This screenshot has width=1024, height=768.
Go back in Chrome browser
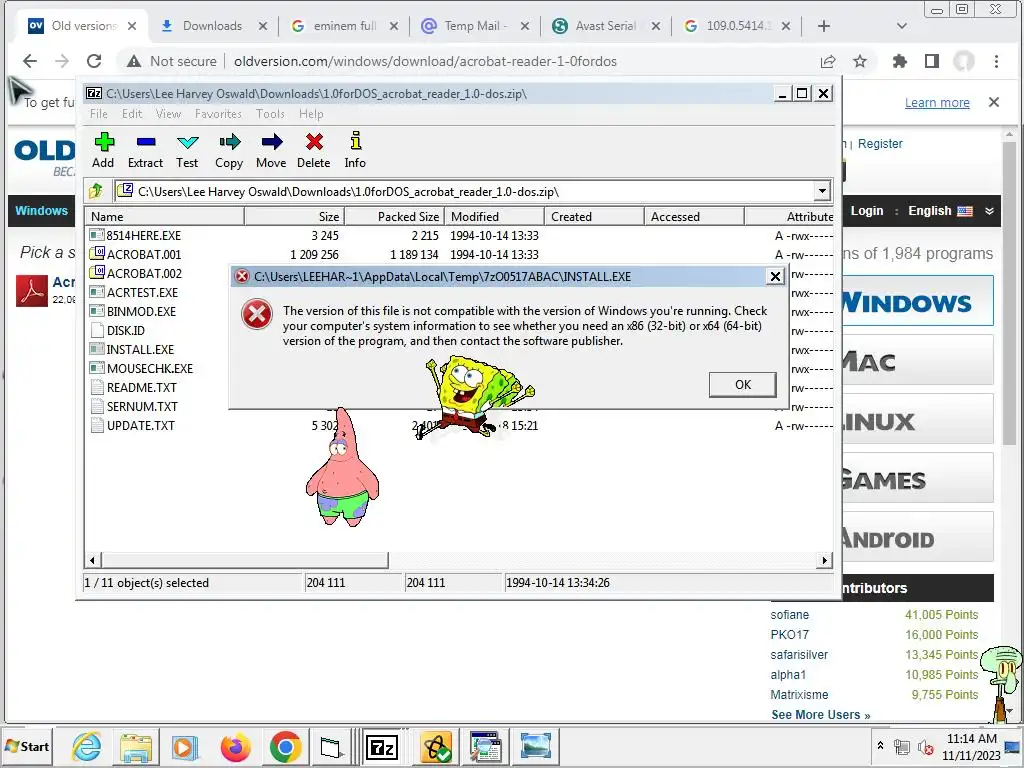tap(30, 61)
